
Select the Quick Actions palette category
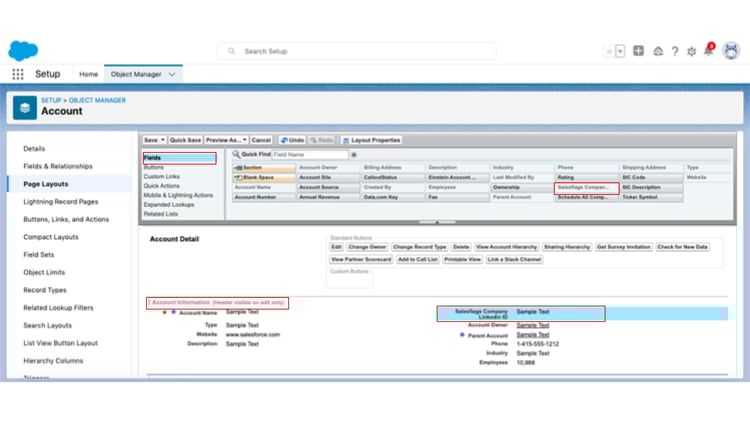[162, 186]
